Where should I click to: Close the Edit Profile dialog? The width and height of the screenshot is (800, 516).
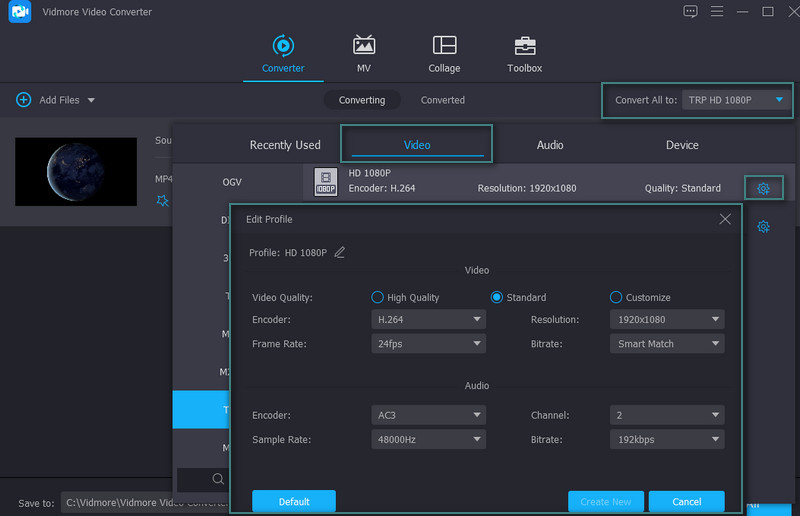[x=724, y=219]
